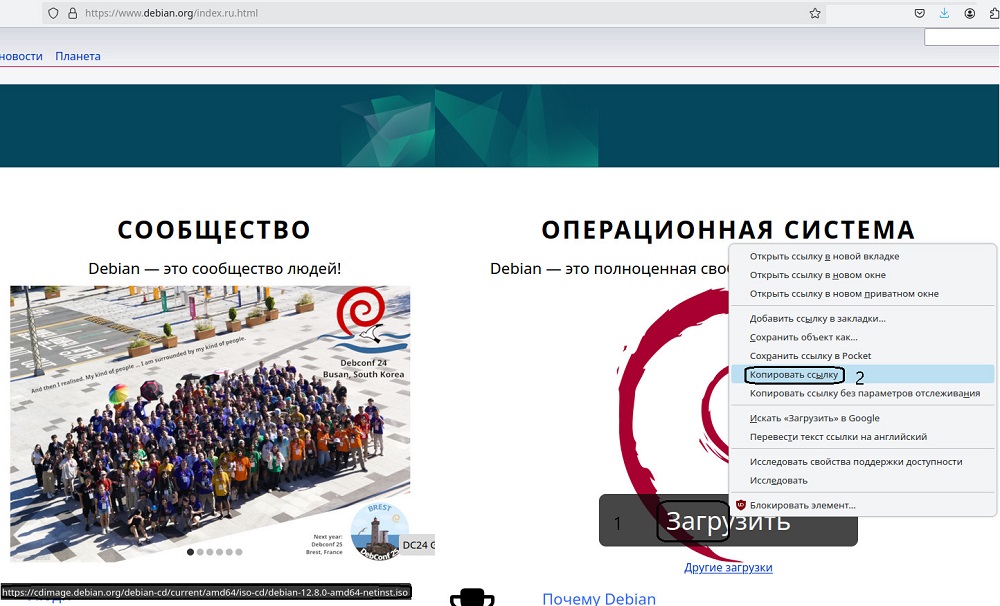Open the Firefox downloads arrow icon
Viewport: 1000px width, 606px height.
point(944,13)
